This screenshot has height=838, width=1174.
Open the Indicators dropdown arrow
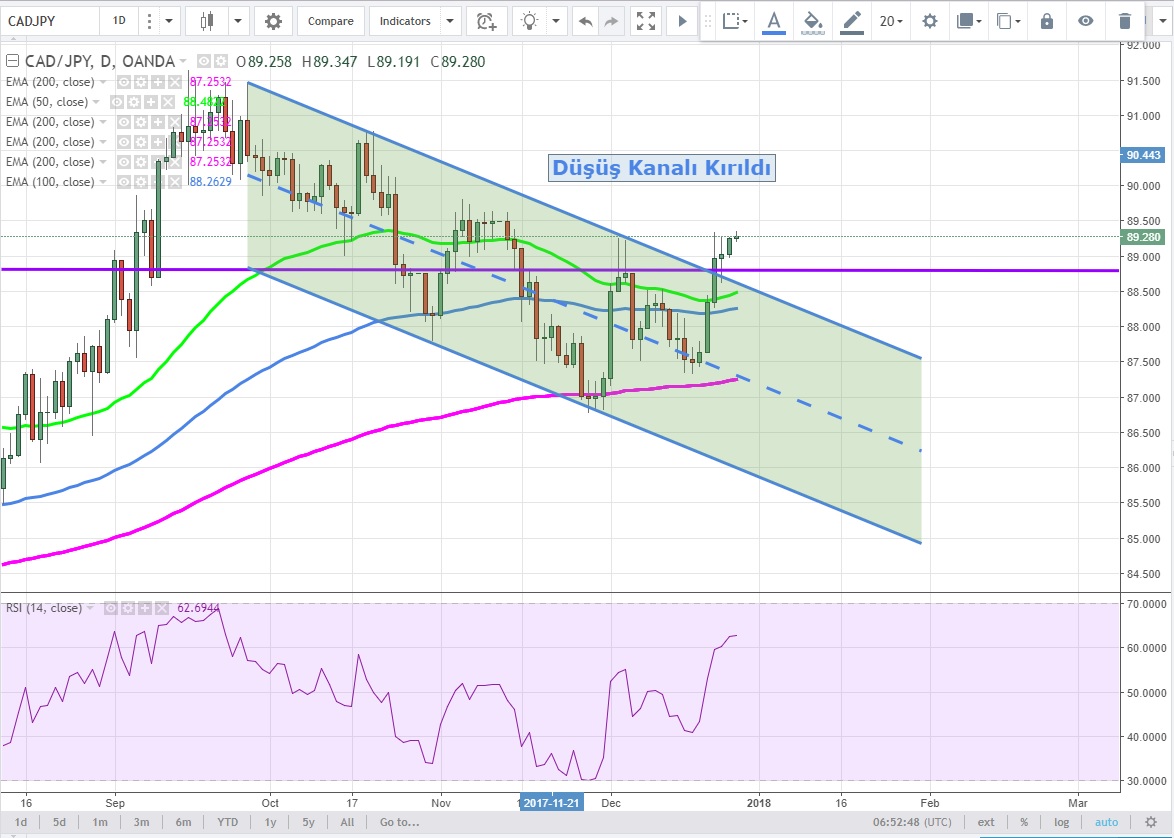[449, 21]
